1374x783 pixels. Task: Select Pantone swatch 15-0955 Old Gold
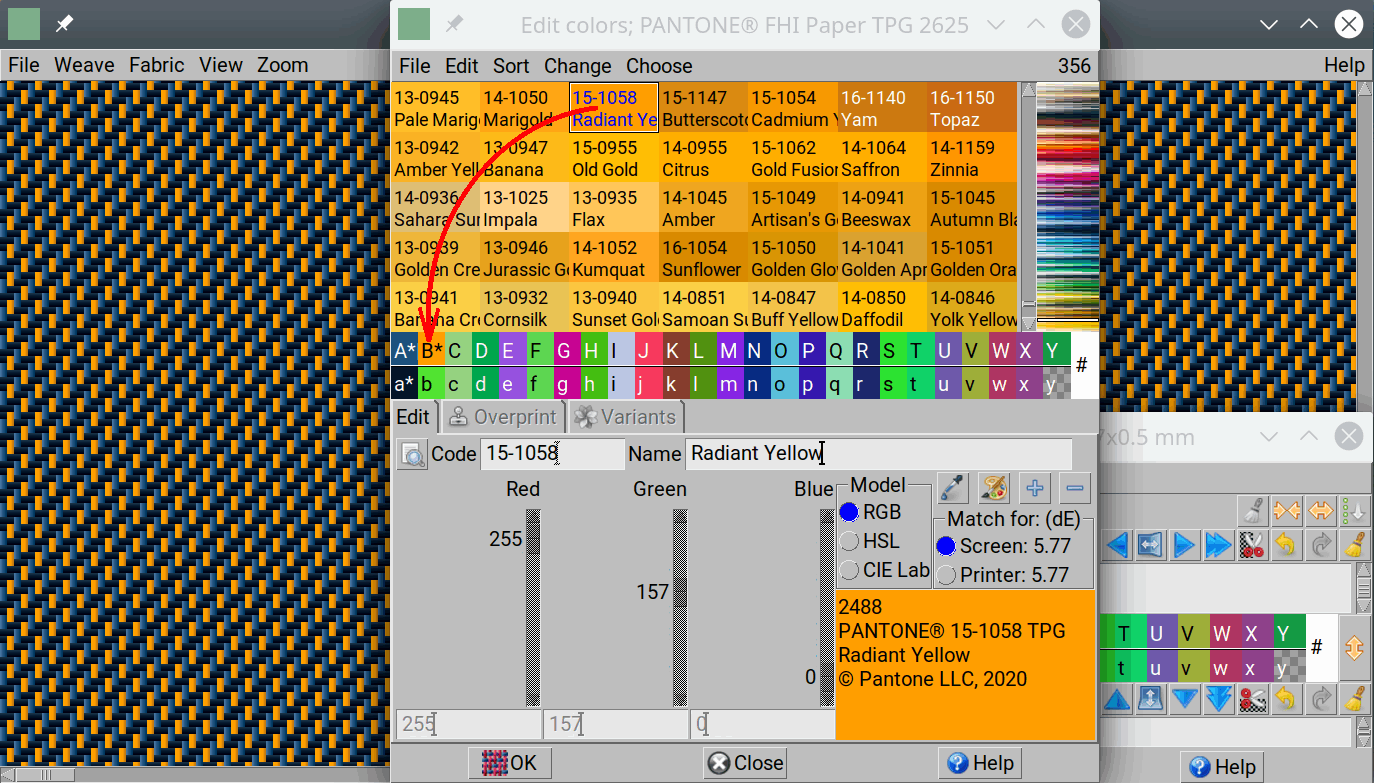[614, 158]
